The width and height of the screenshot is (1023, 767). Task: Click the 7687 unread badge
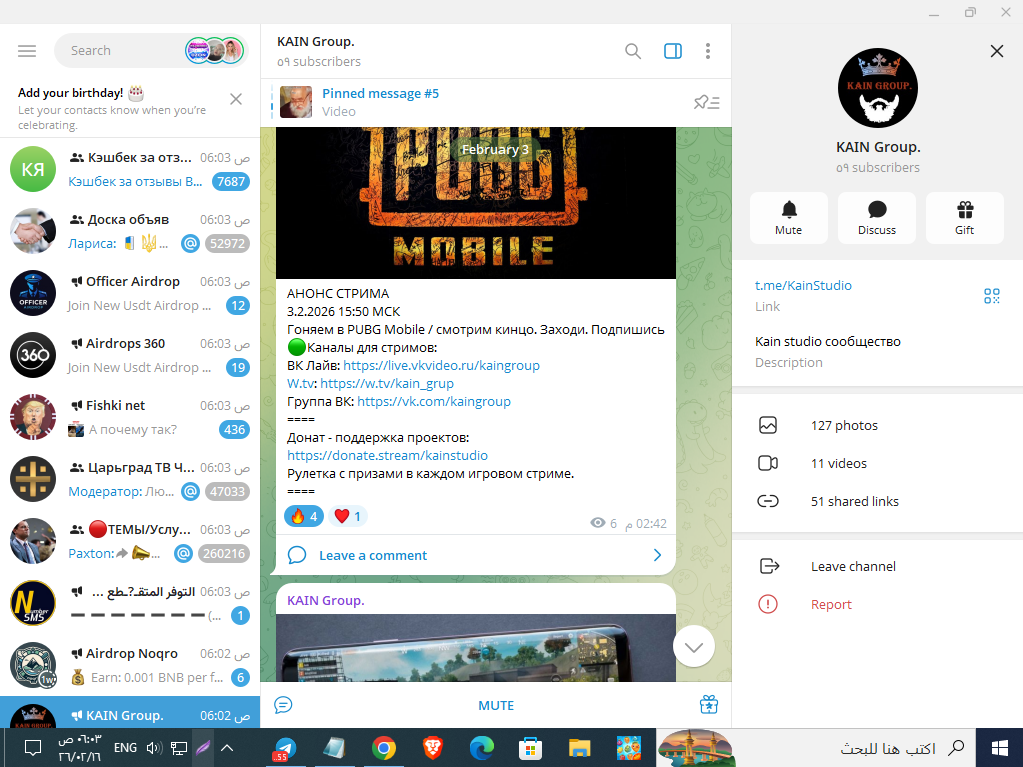pos(231,181)
